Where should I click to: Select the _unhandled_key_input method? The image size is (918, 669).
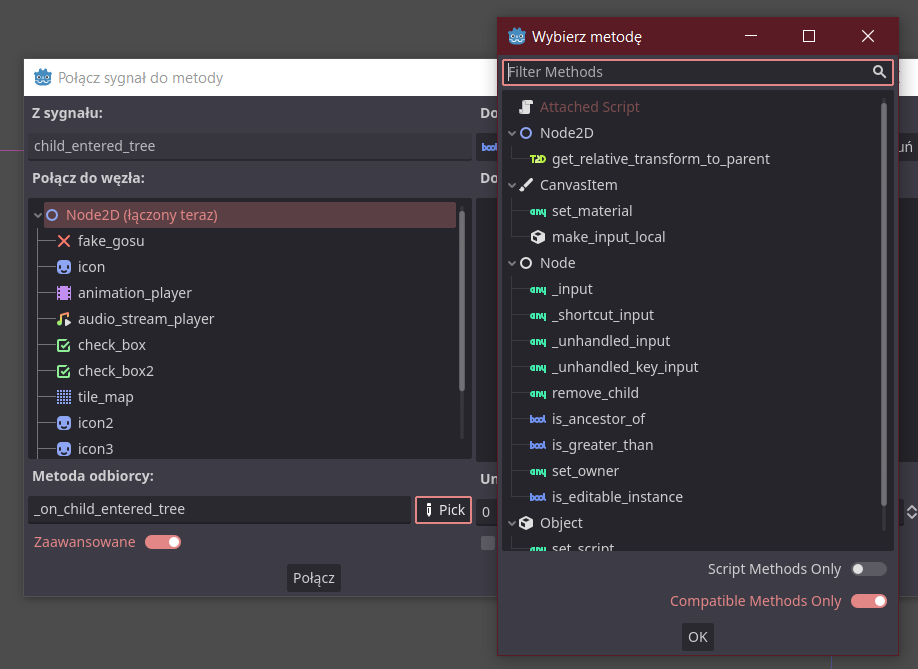tap(625, 367)
